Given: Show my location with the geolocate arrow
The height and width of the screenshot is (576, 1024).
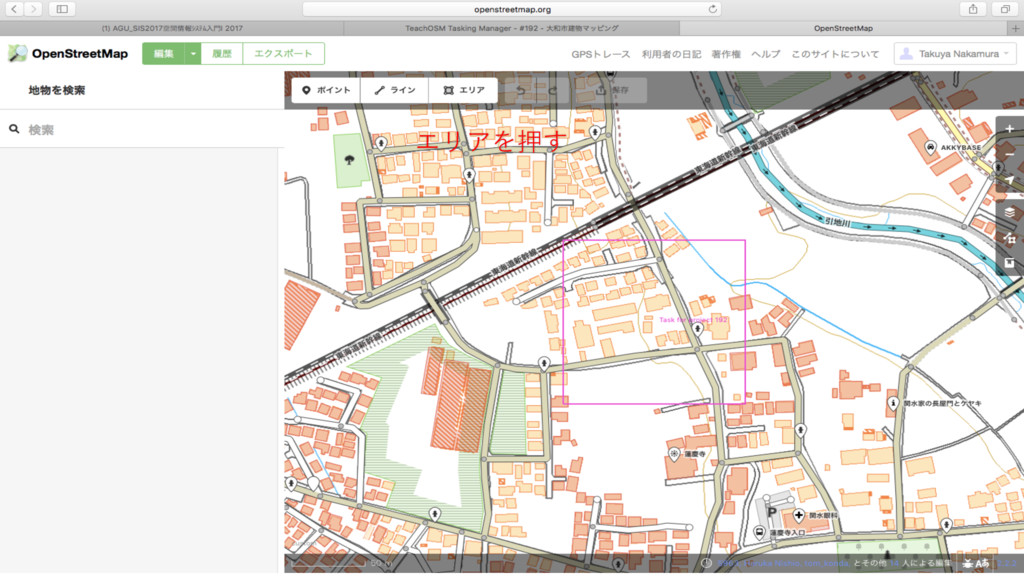Looking at the screenshot, I should 1009,181.
